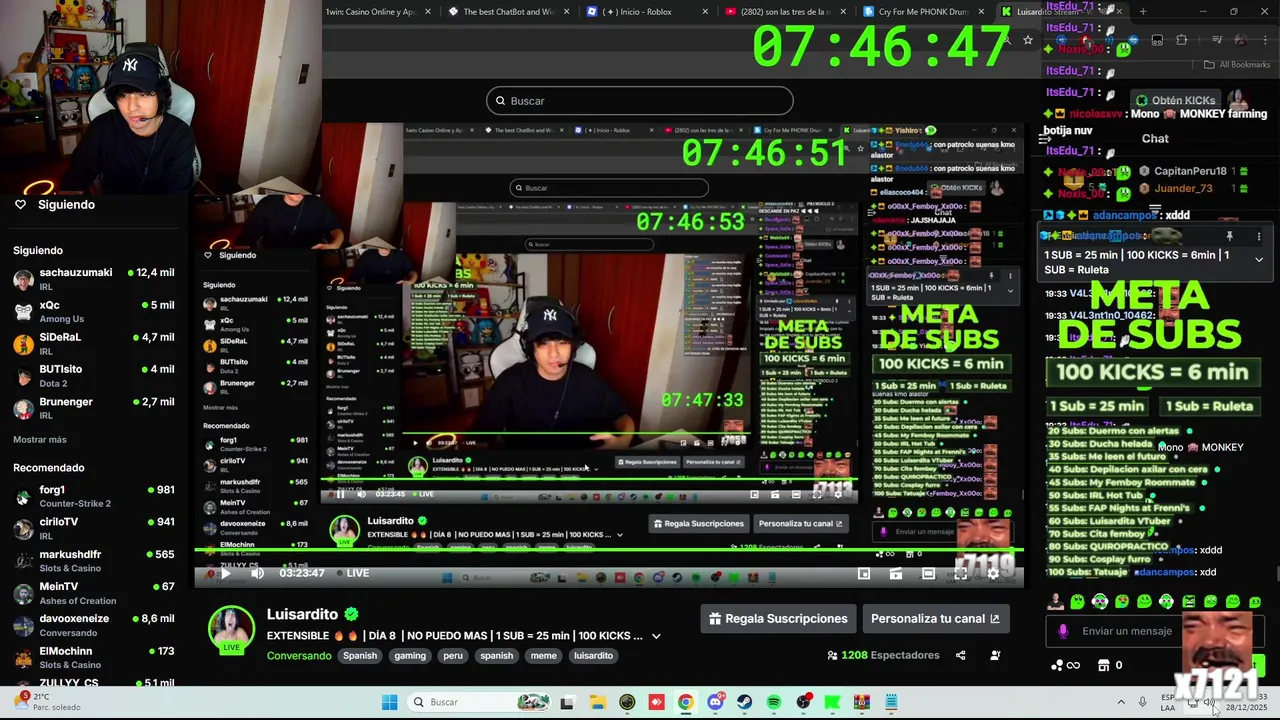Open SiDeRaL channel in sidebar
This screenshot has width=1280, height=720.
[x=95, y=343]
